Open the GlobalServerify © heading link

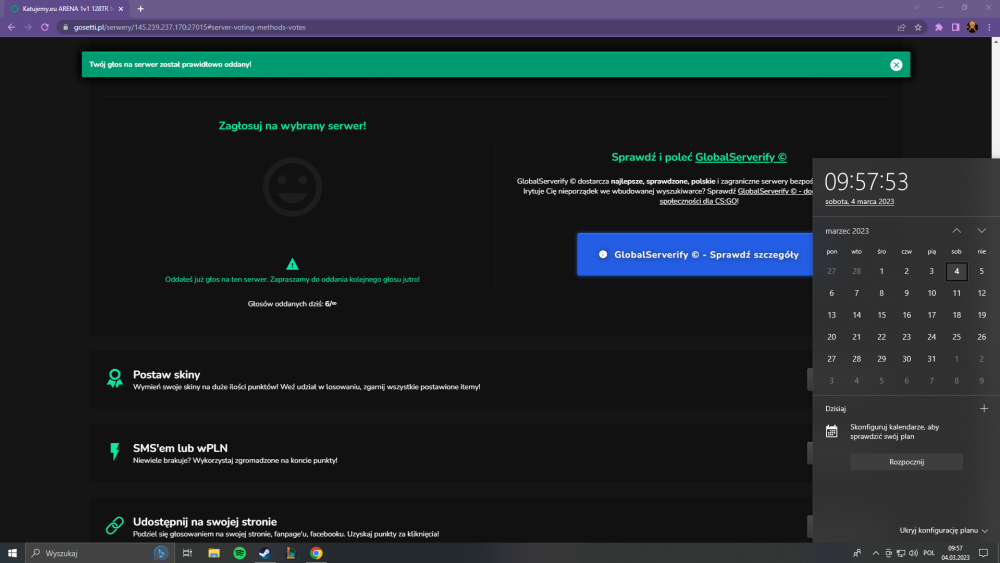tap(740, 157)
